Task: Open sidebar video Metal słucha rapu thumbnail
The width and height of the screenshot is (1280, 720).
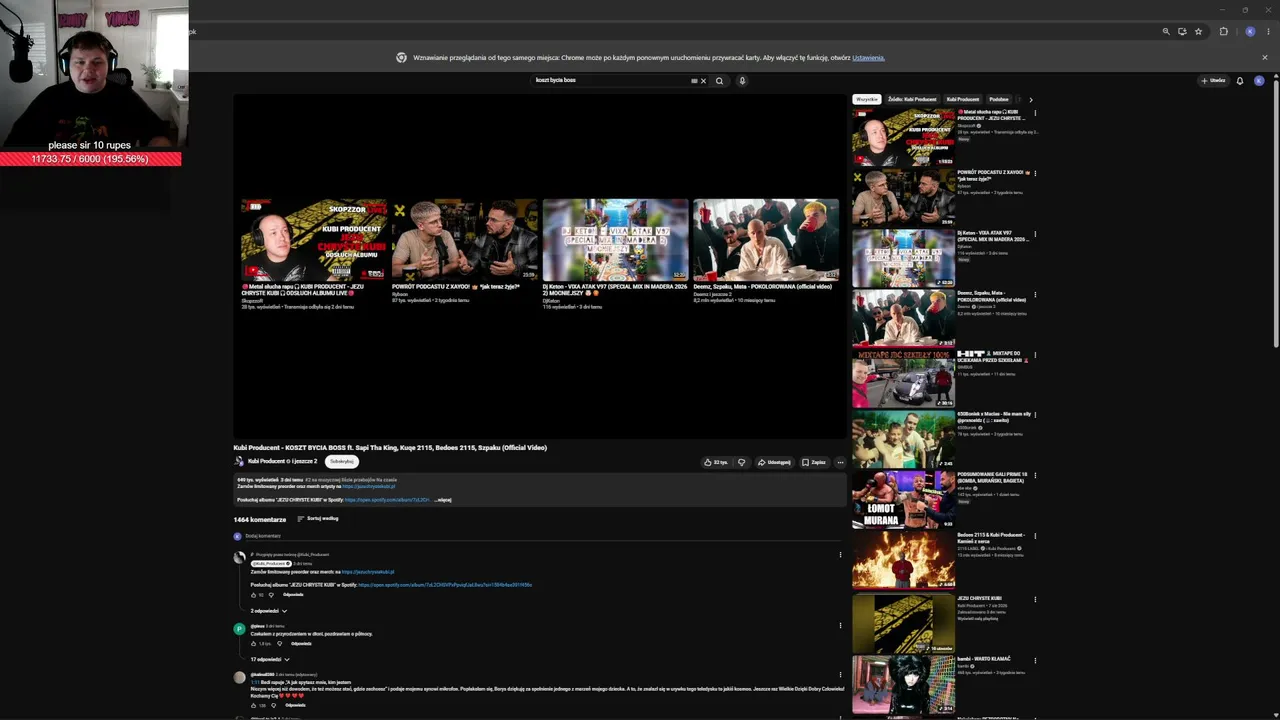Action: click(x=903, y=137)
